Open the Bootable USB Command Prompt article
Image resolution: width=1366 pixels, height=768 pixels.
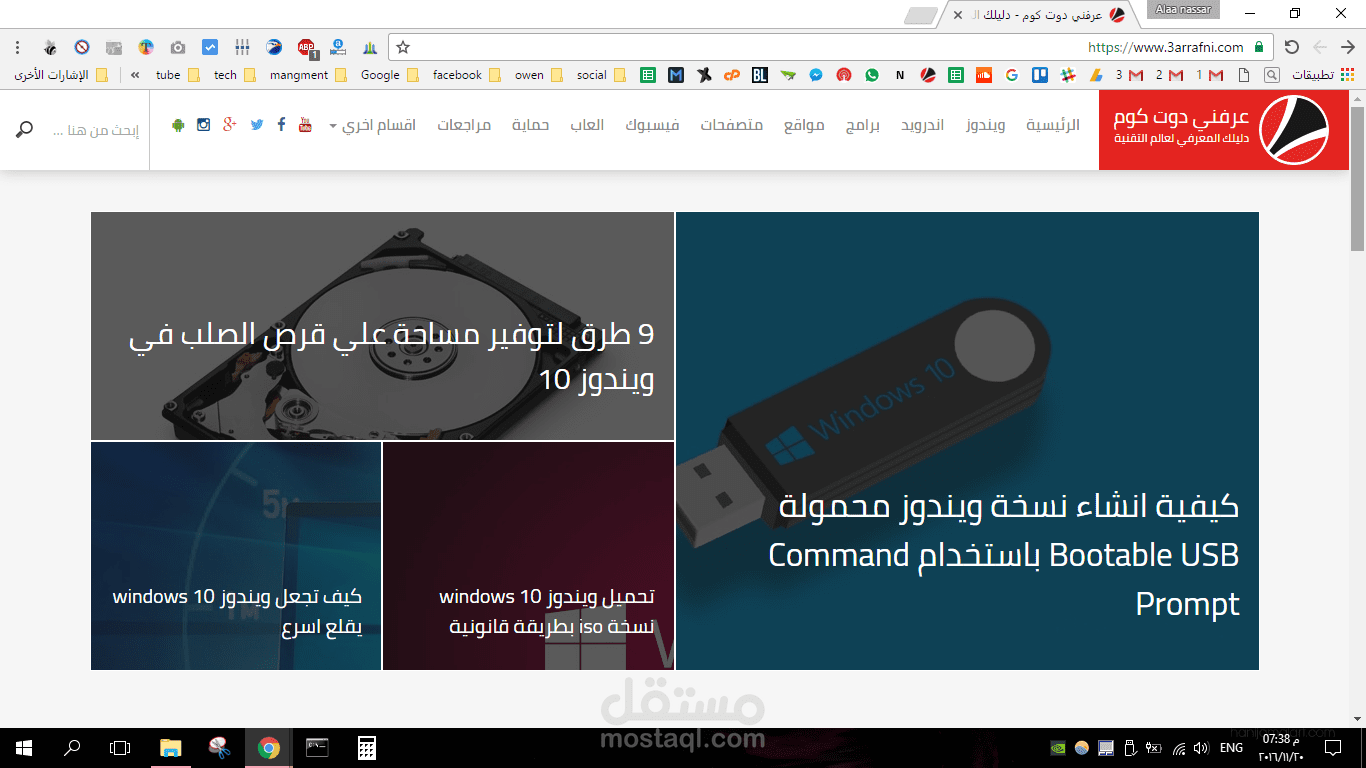(967, 441)
